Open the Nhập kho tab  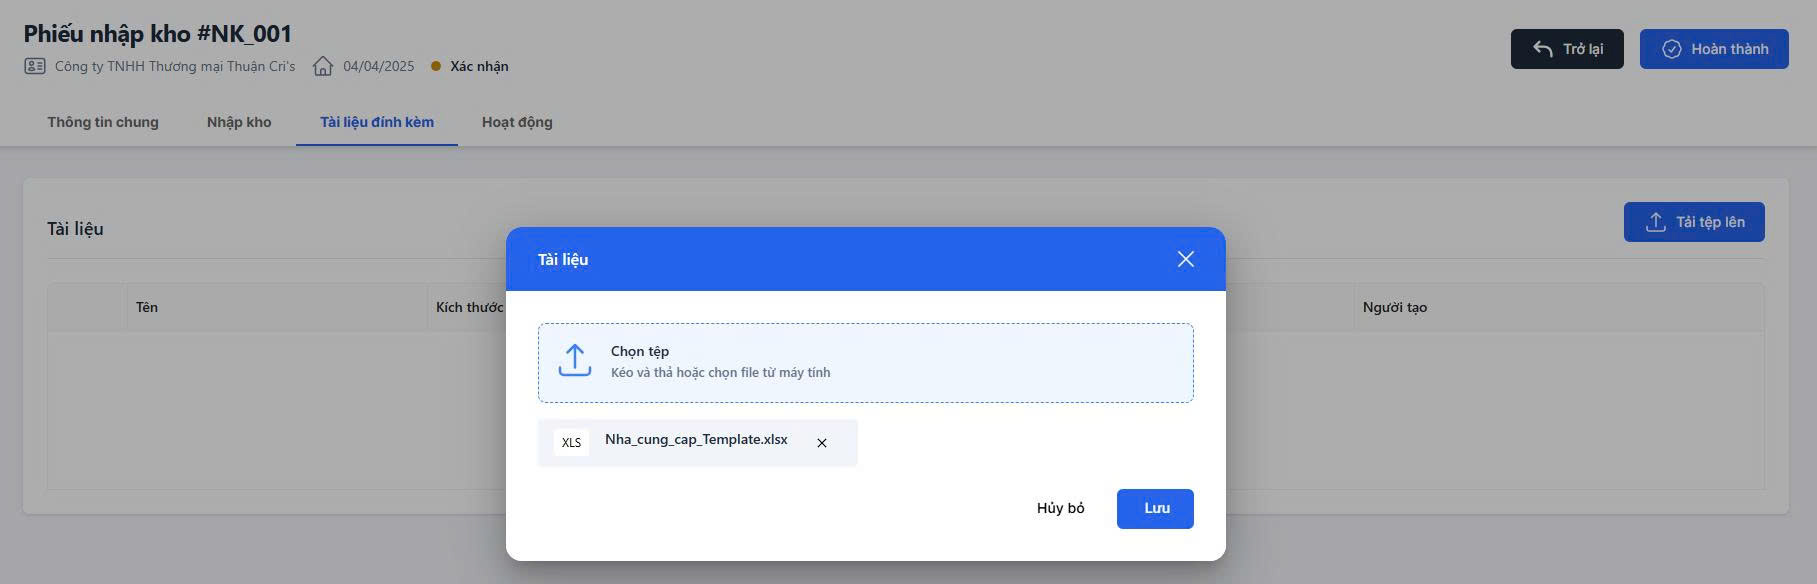(239, 122)
